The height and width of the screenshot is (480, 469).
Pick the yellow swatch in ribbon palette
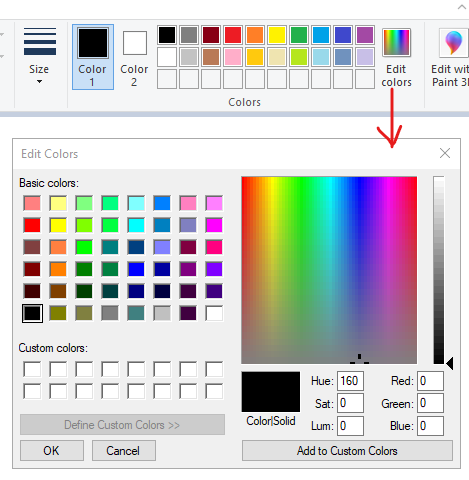277,35
